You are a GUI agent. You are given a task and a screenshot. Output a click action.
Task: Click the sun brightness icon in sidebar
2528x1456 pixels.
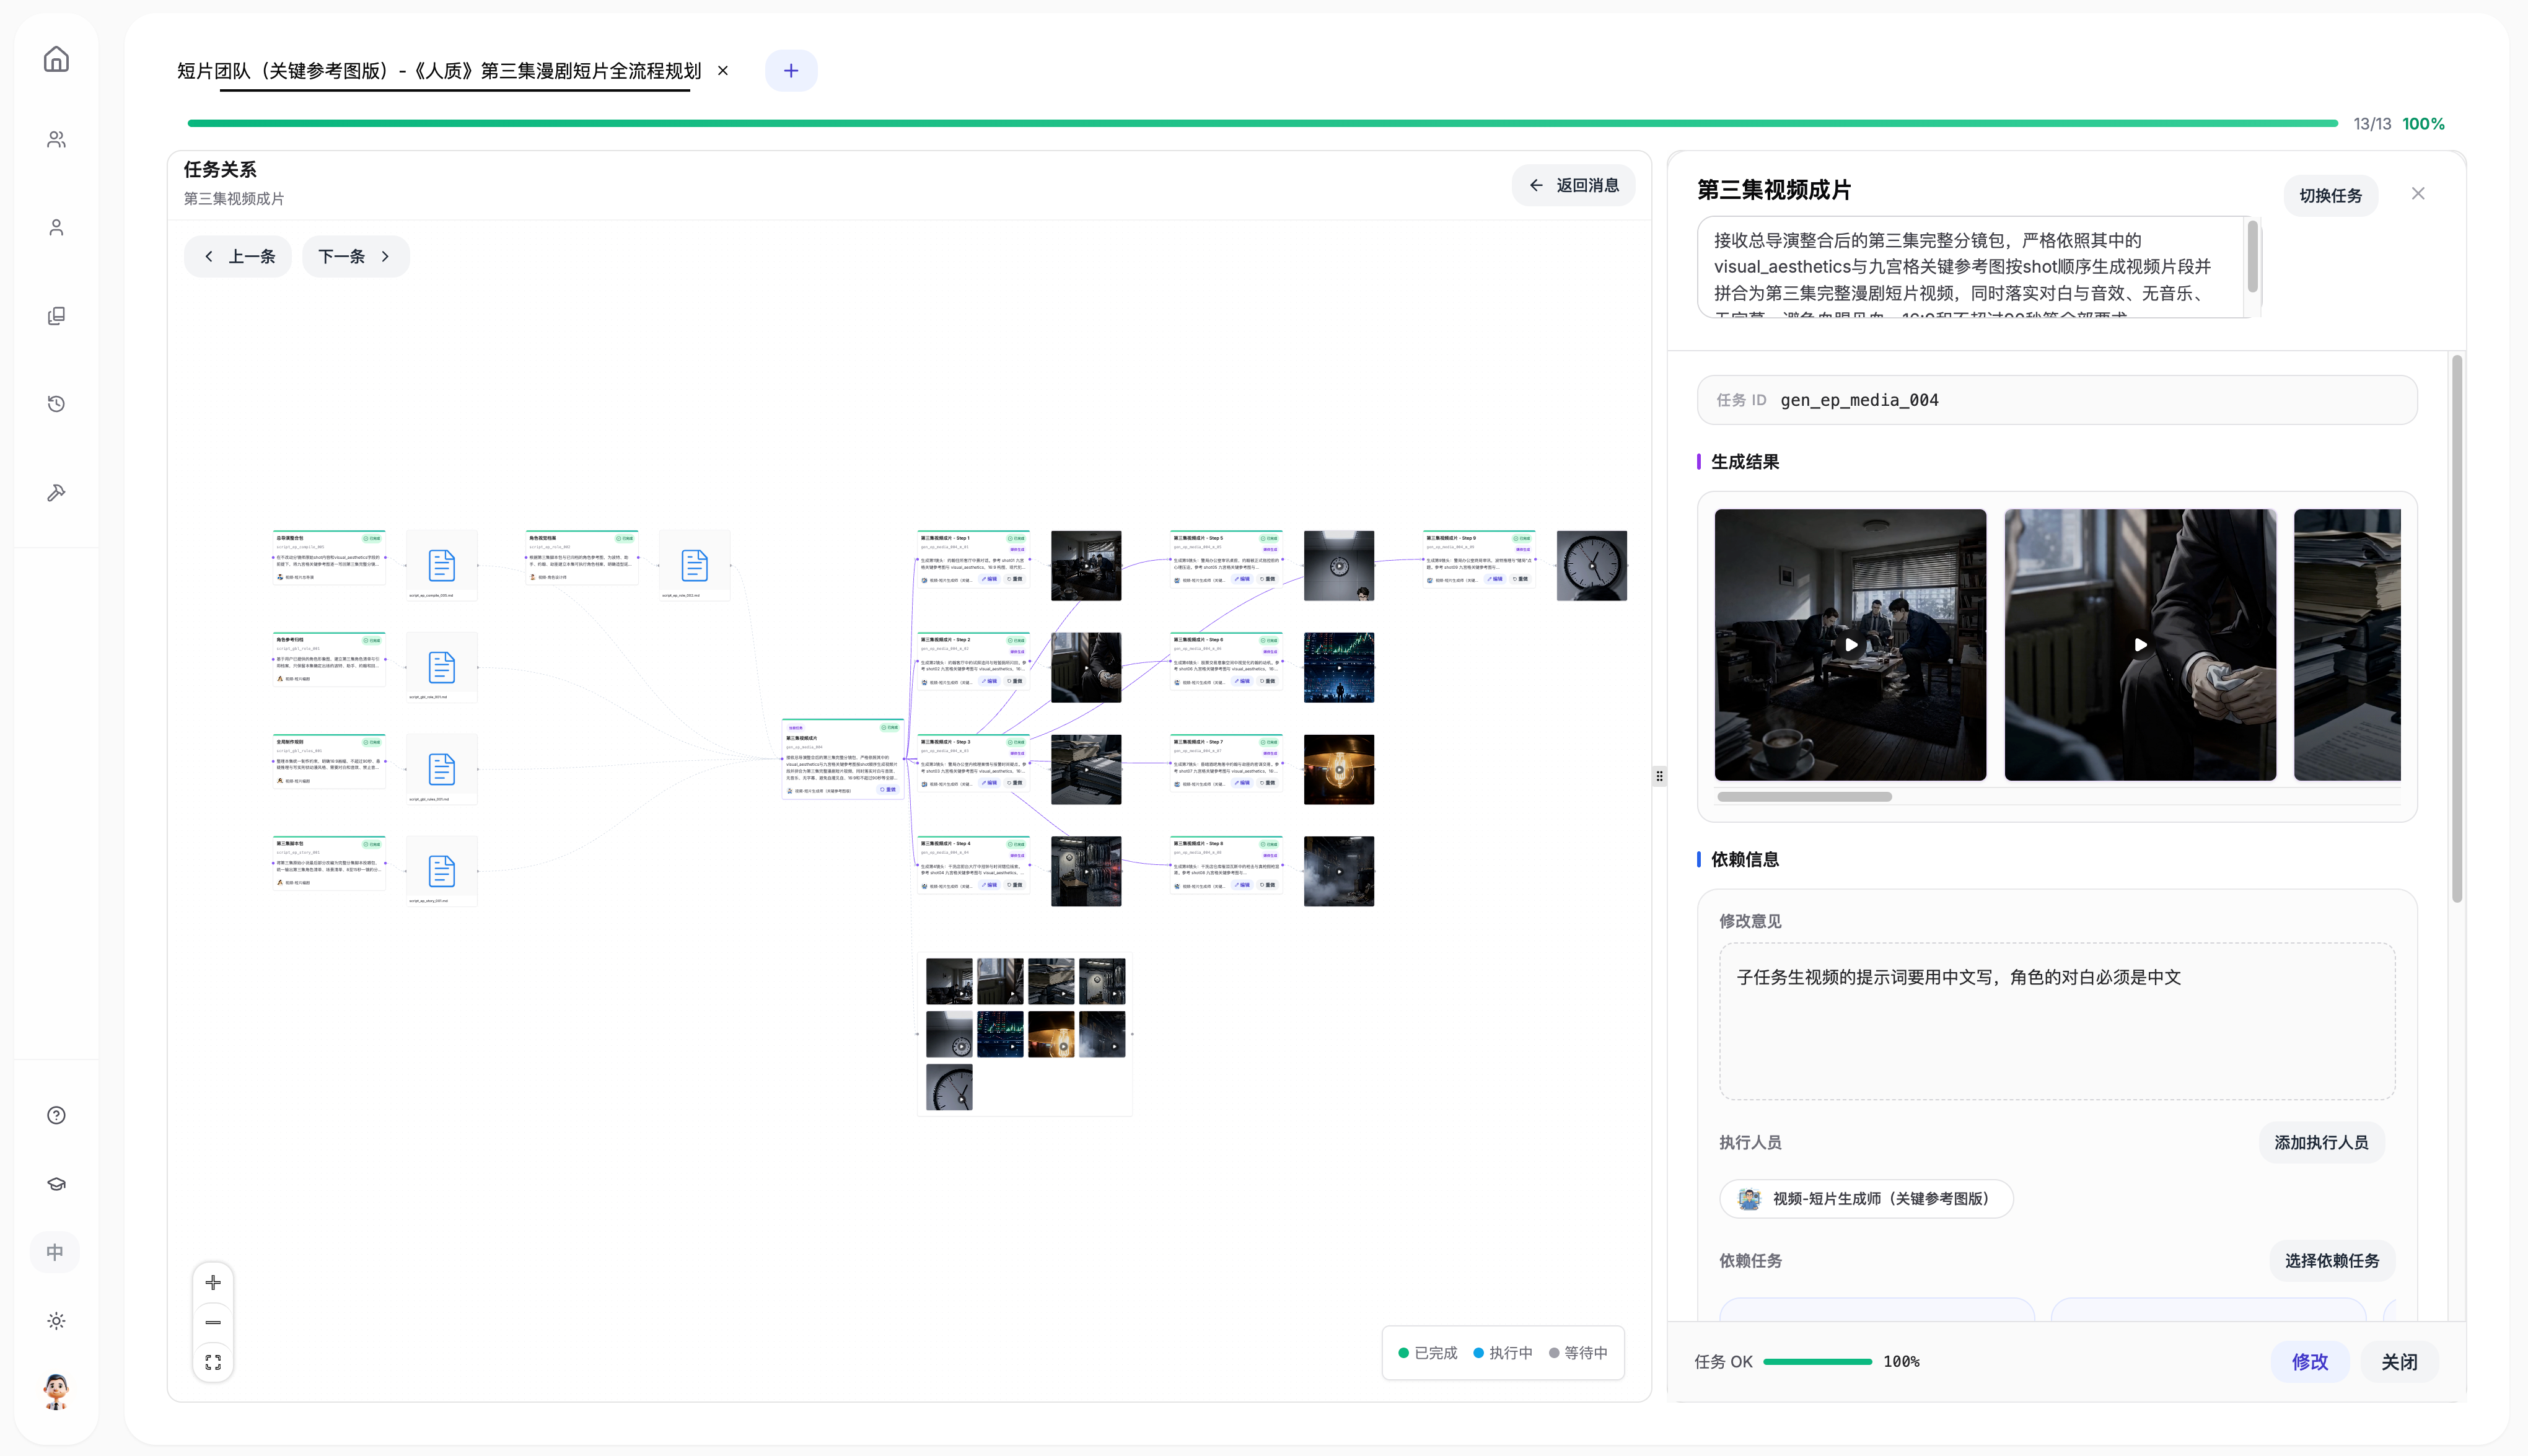[56, 1321]
